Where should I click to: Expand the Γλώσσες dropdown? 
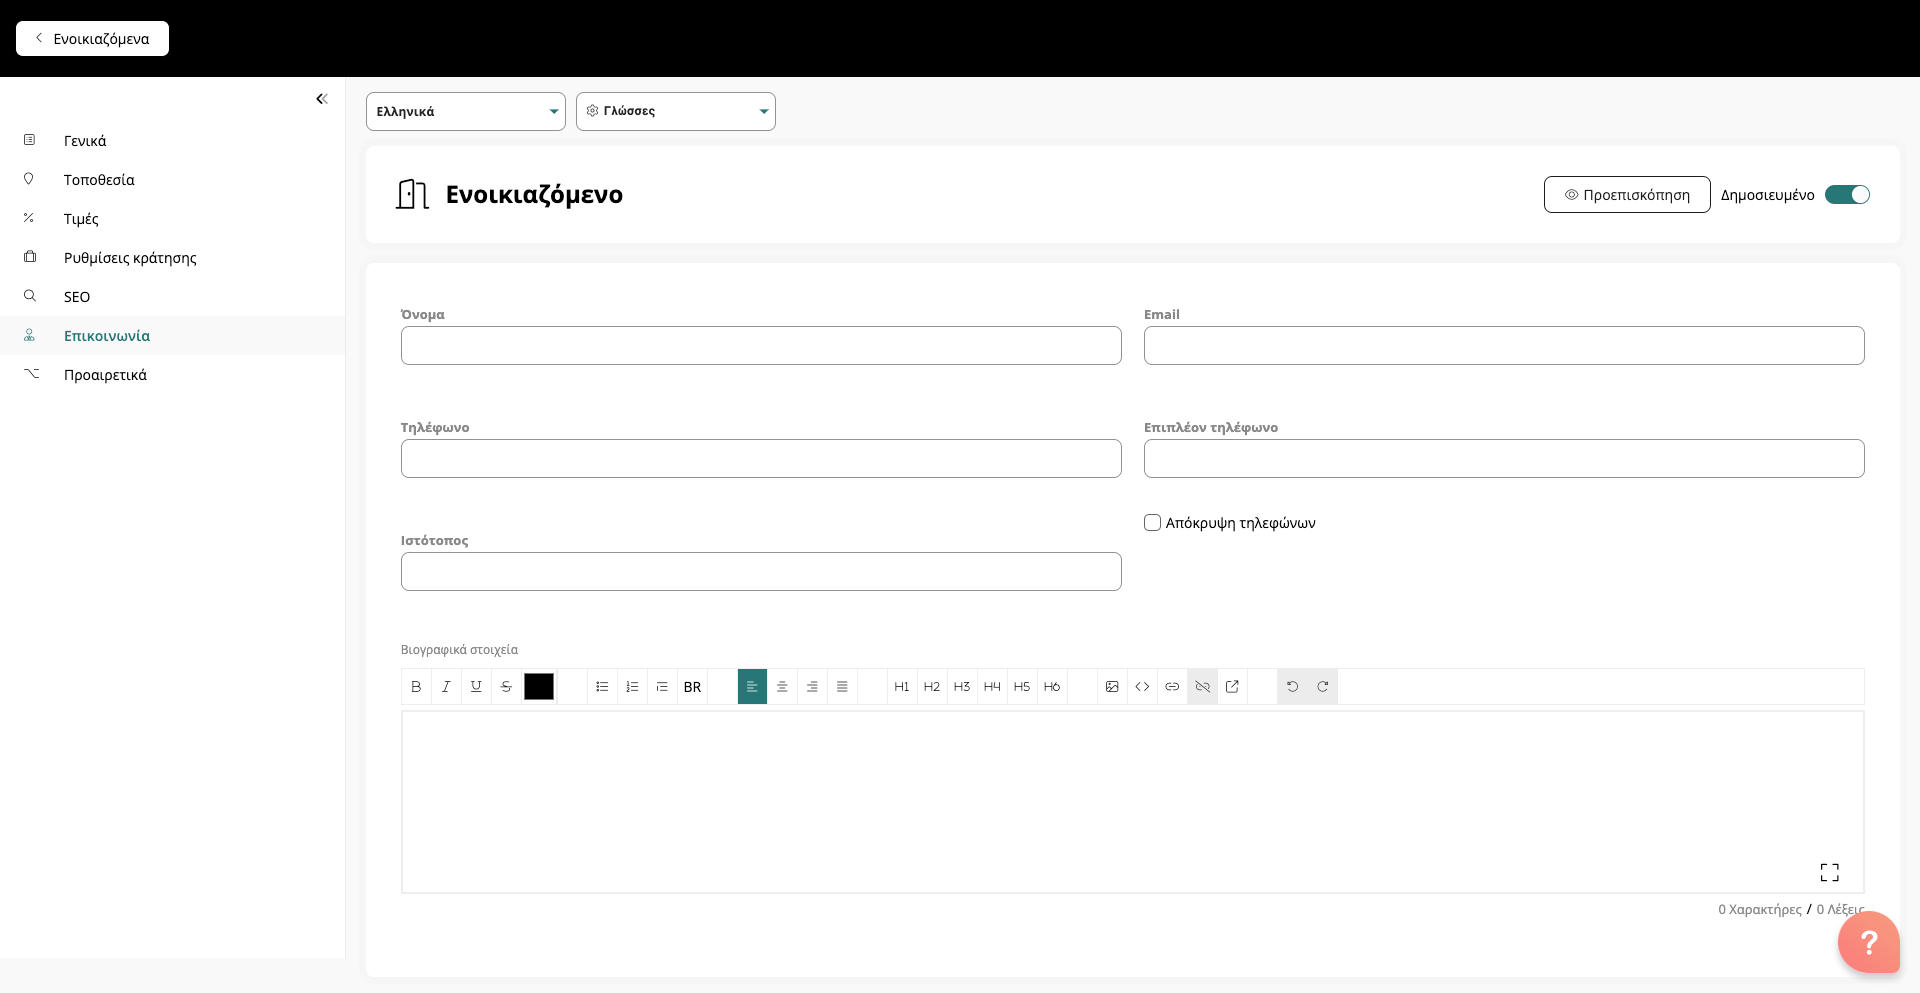(675, 112)
